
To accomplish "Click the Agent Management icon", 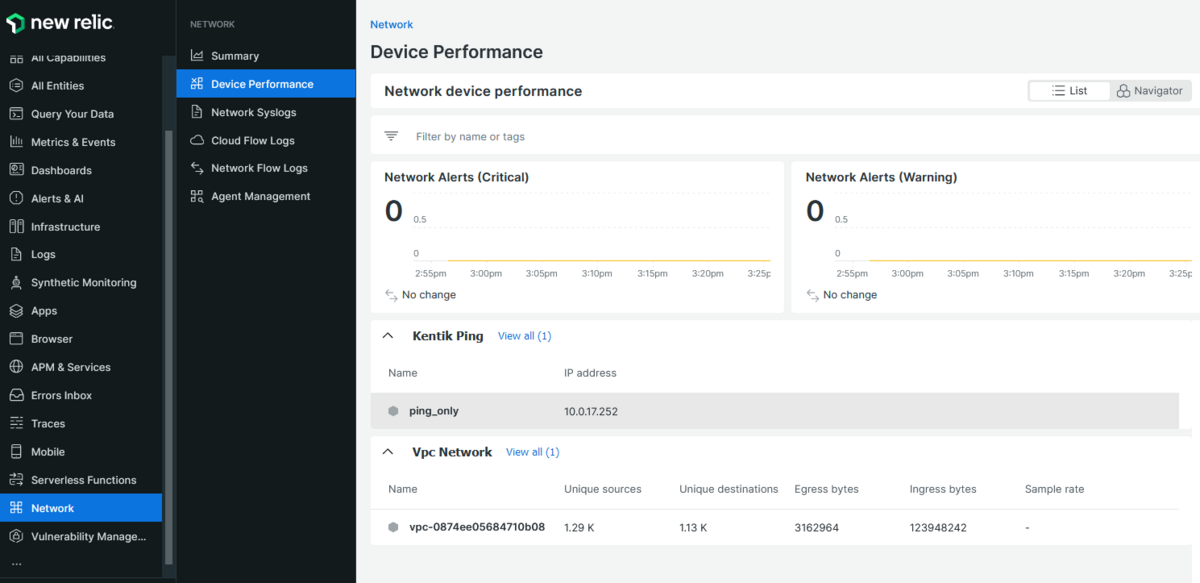I will click(x=197, y=197).
